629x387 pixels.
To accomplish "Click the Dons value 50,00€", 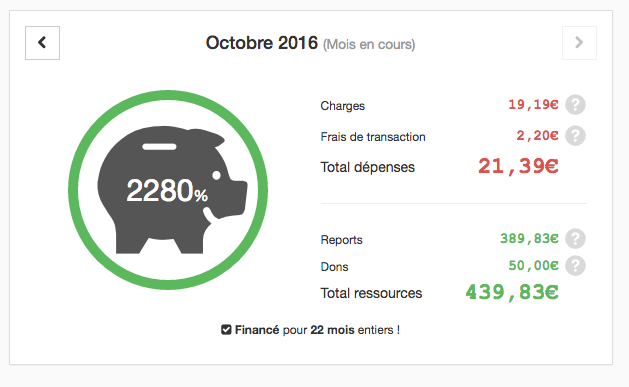I will click(x=533, y=266).
